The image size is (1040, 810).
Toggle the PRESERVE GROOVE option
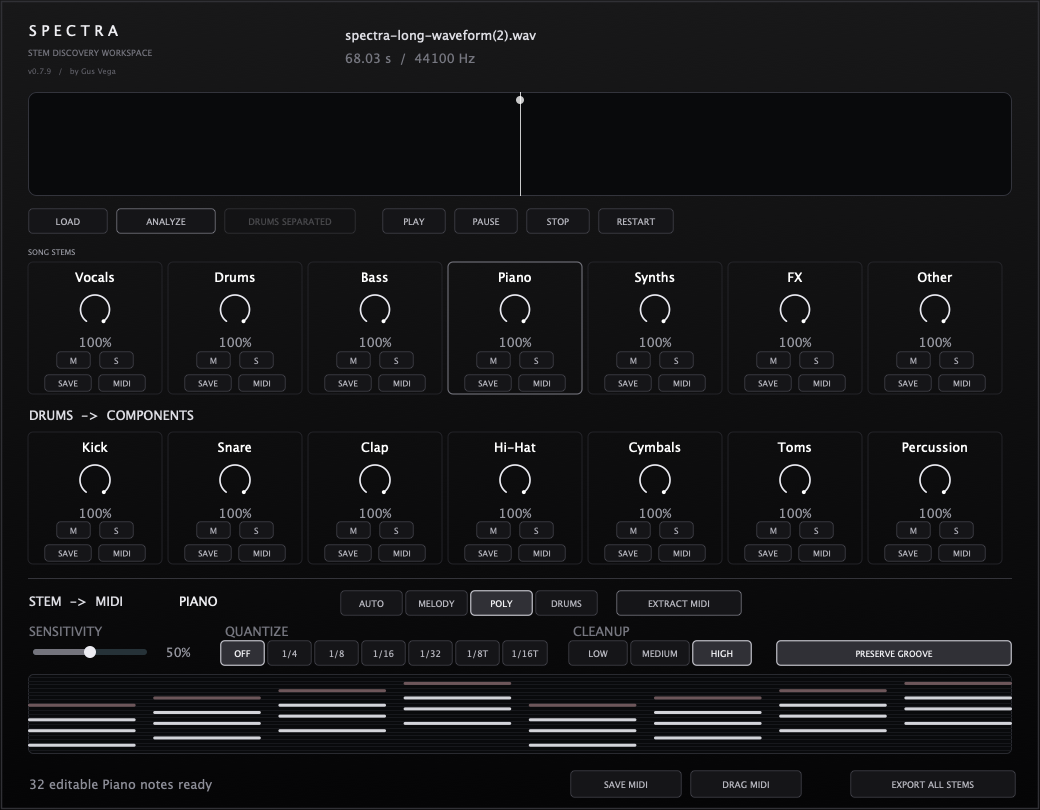[893, 653]
